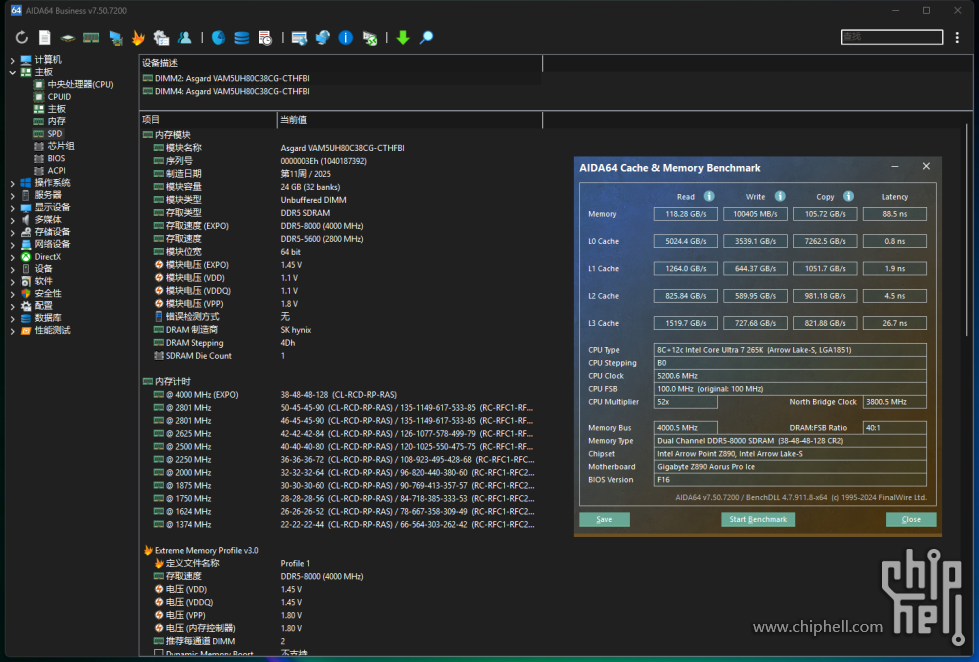
Task: Select the 序列号 row
Action: point(341,161)
